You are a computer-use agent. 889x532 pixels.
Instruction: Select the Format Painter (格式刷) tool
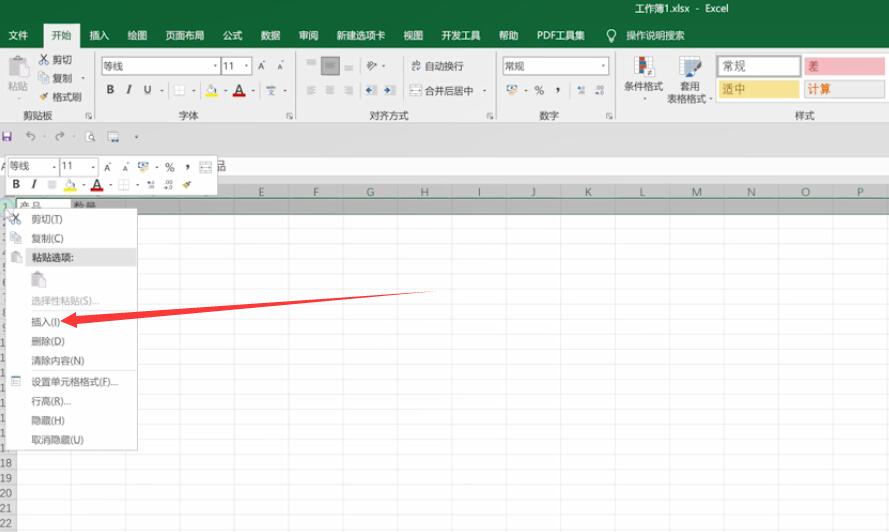click(x=61, y=97)
